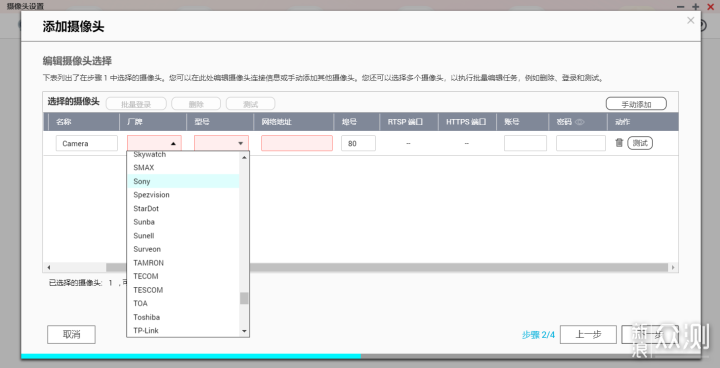This screenshot has height=368, width=720.
Task: Click the HTTPS 端口 column header
Action: (x=467, y=122)
